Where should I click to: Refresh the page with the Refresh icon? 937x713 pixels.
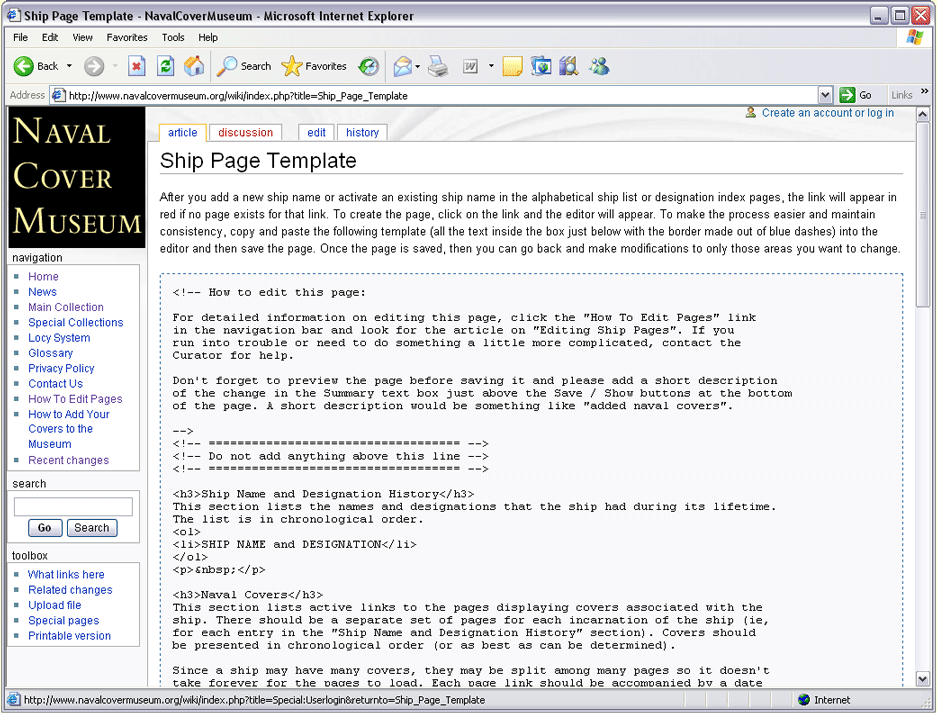166,66
